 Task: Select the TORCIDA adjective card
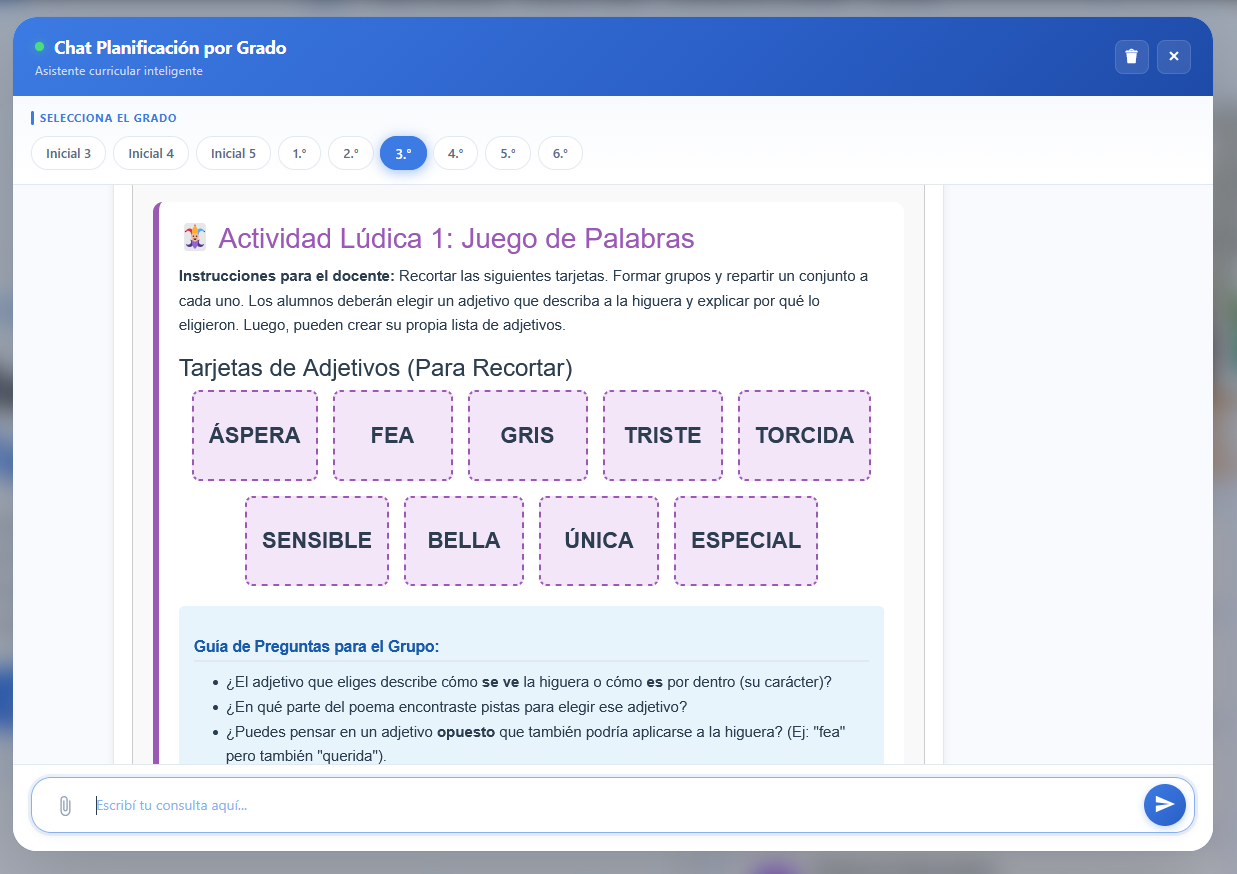[x=804, y=435]
